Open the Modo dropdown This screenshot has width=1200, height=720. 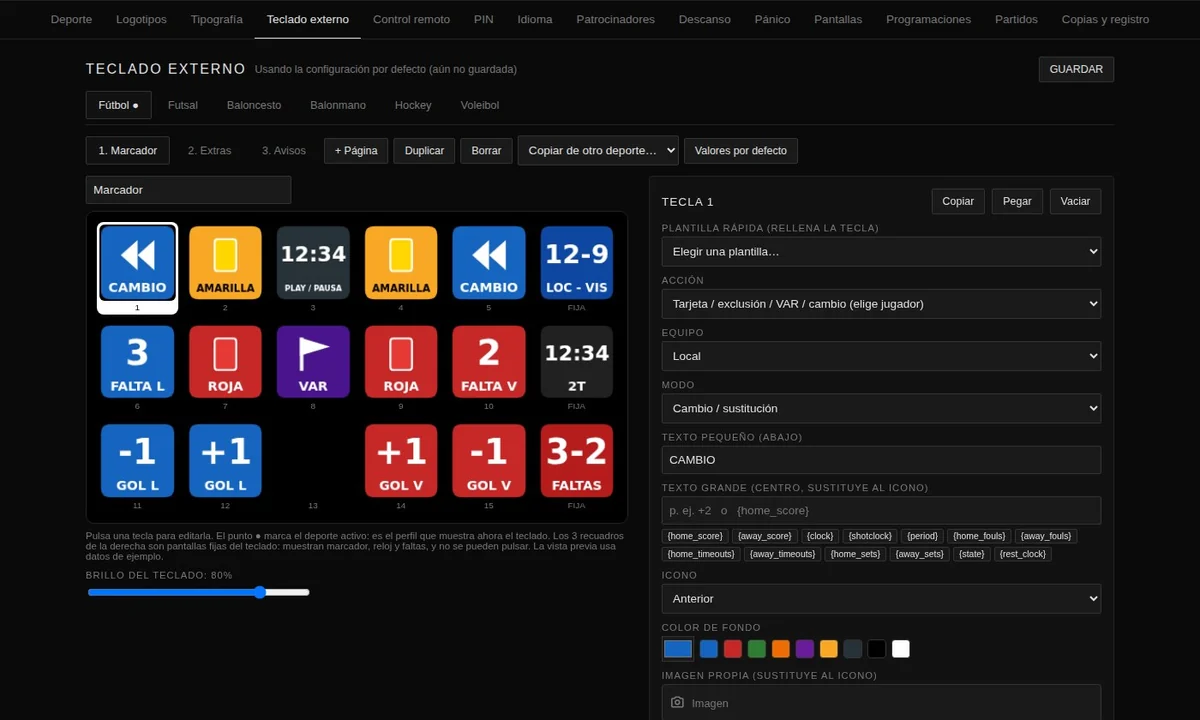point(881,408)
